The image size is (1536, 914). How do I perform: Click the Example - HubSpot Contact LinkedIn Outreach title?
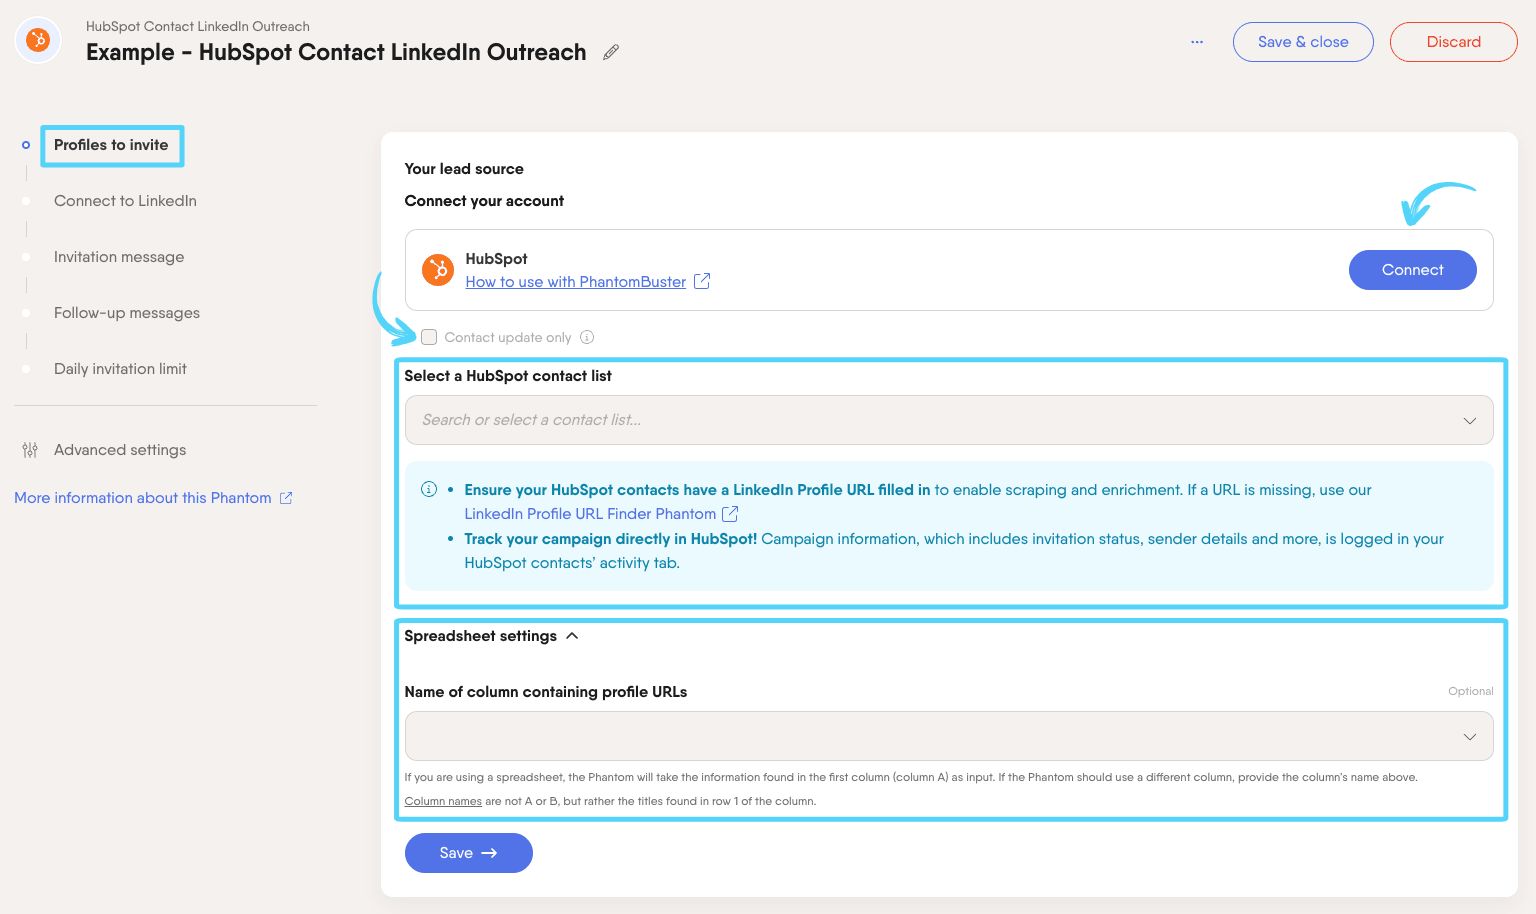pyautogui.click(x=336, y=52)
